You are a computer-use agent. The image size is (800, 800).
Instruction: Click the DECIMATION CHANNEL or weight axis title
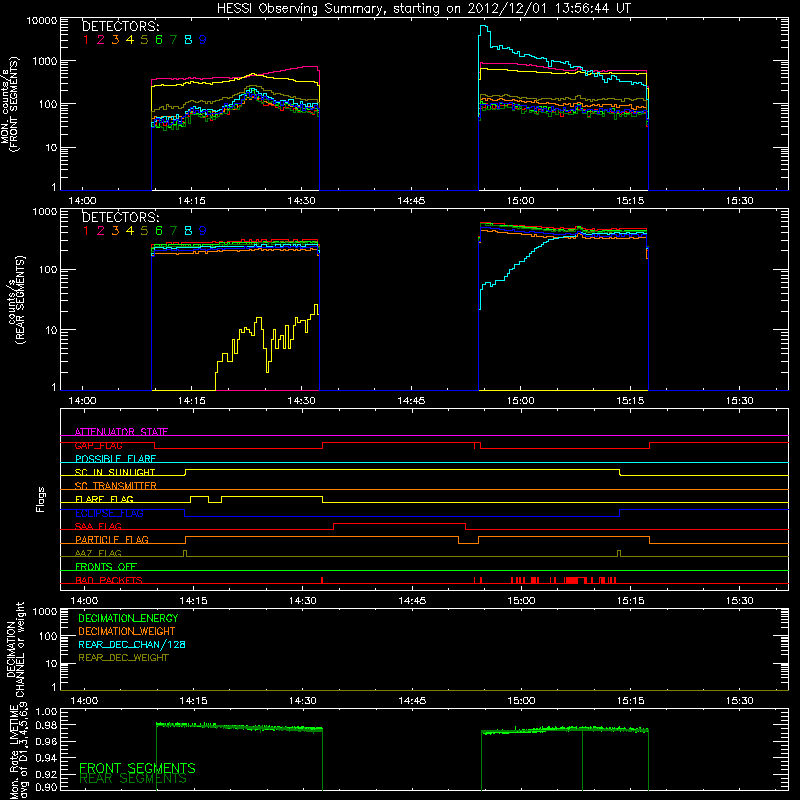[15, 649]
